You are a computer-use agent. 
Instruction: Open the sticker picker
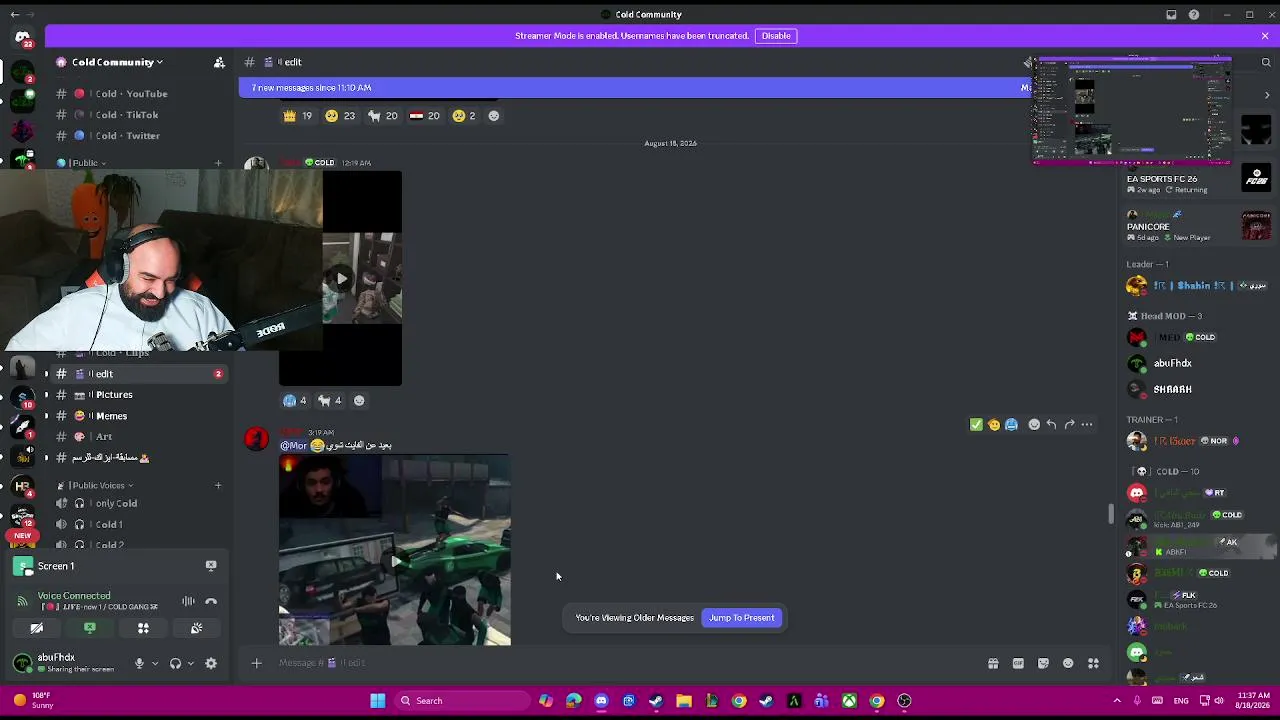coord(1043,663)
